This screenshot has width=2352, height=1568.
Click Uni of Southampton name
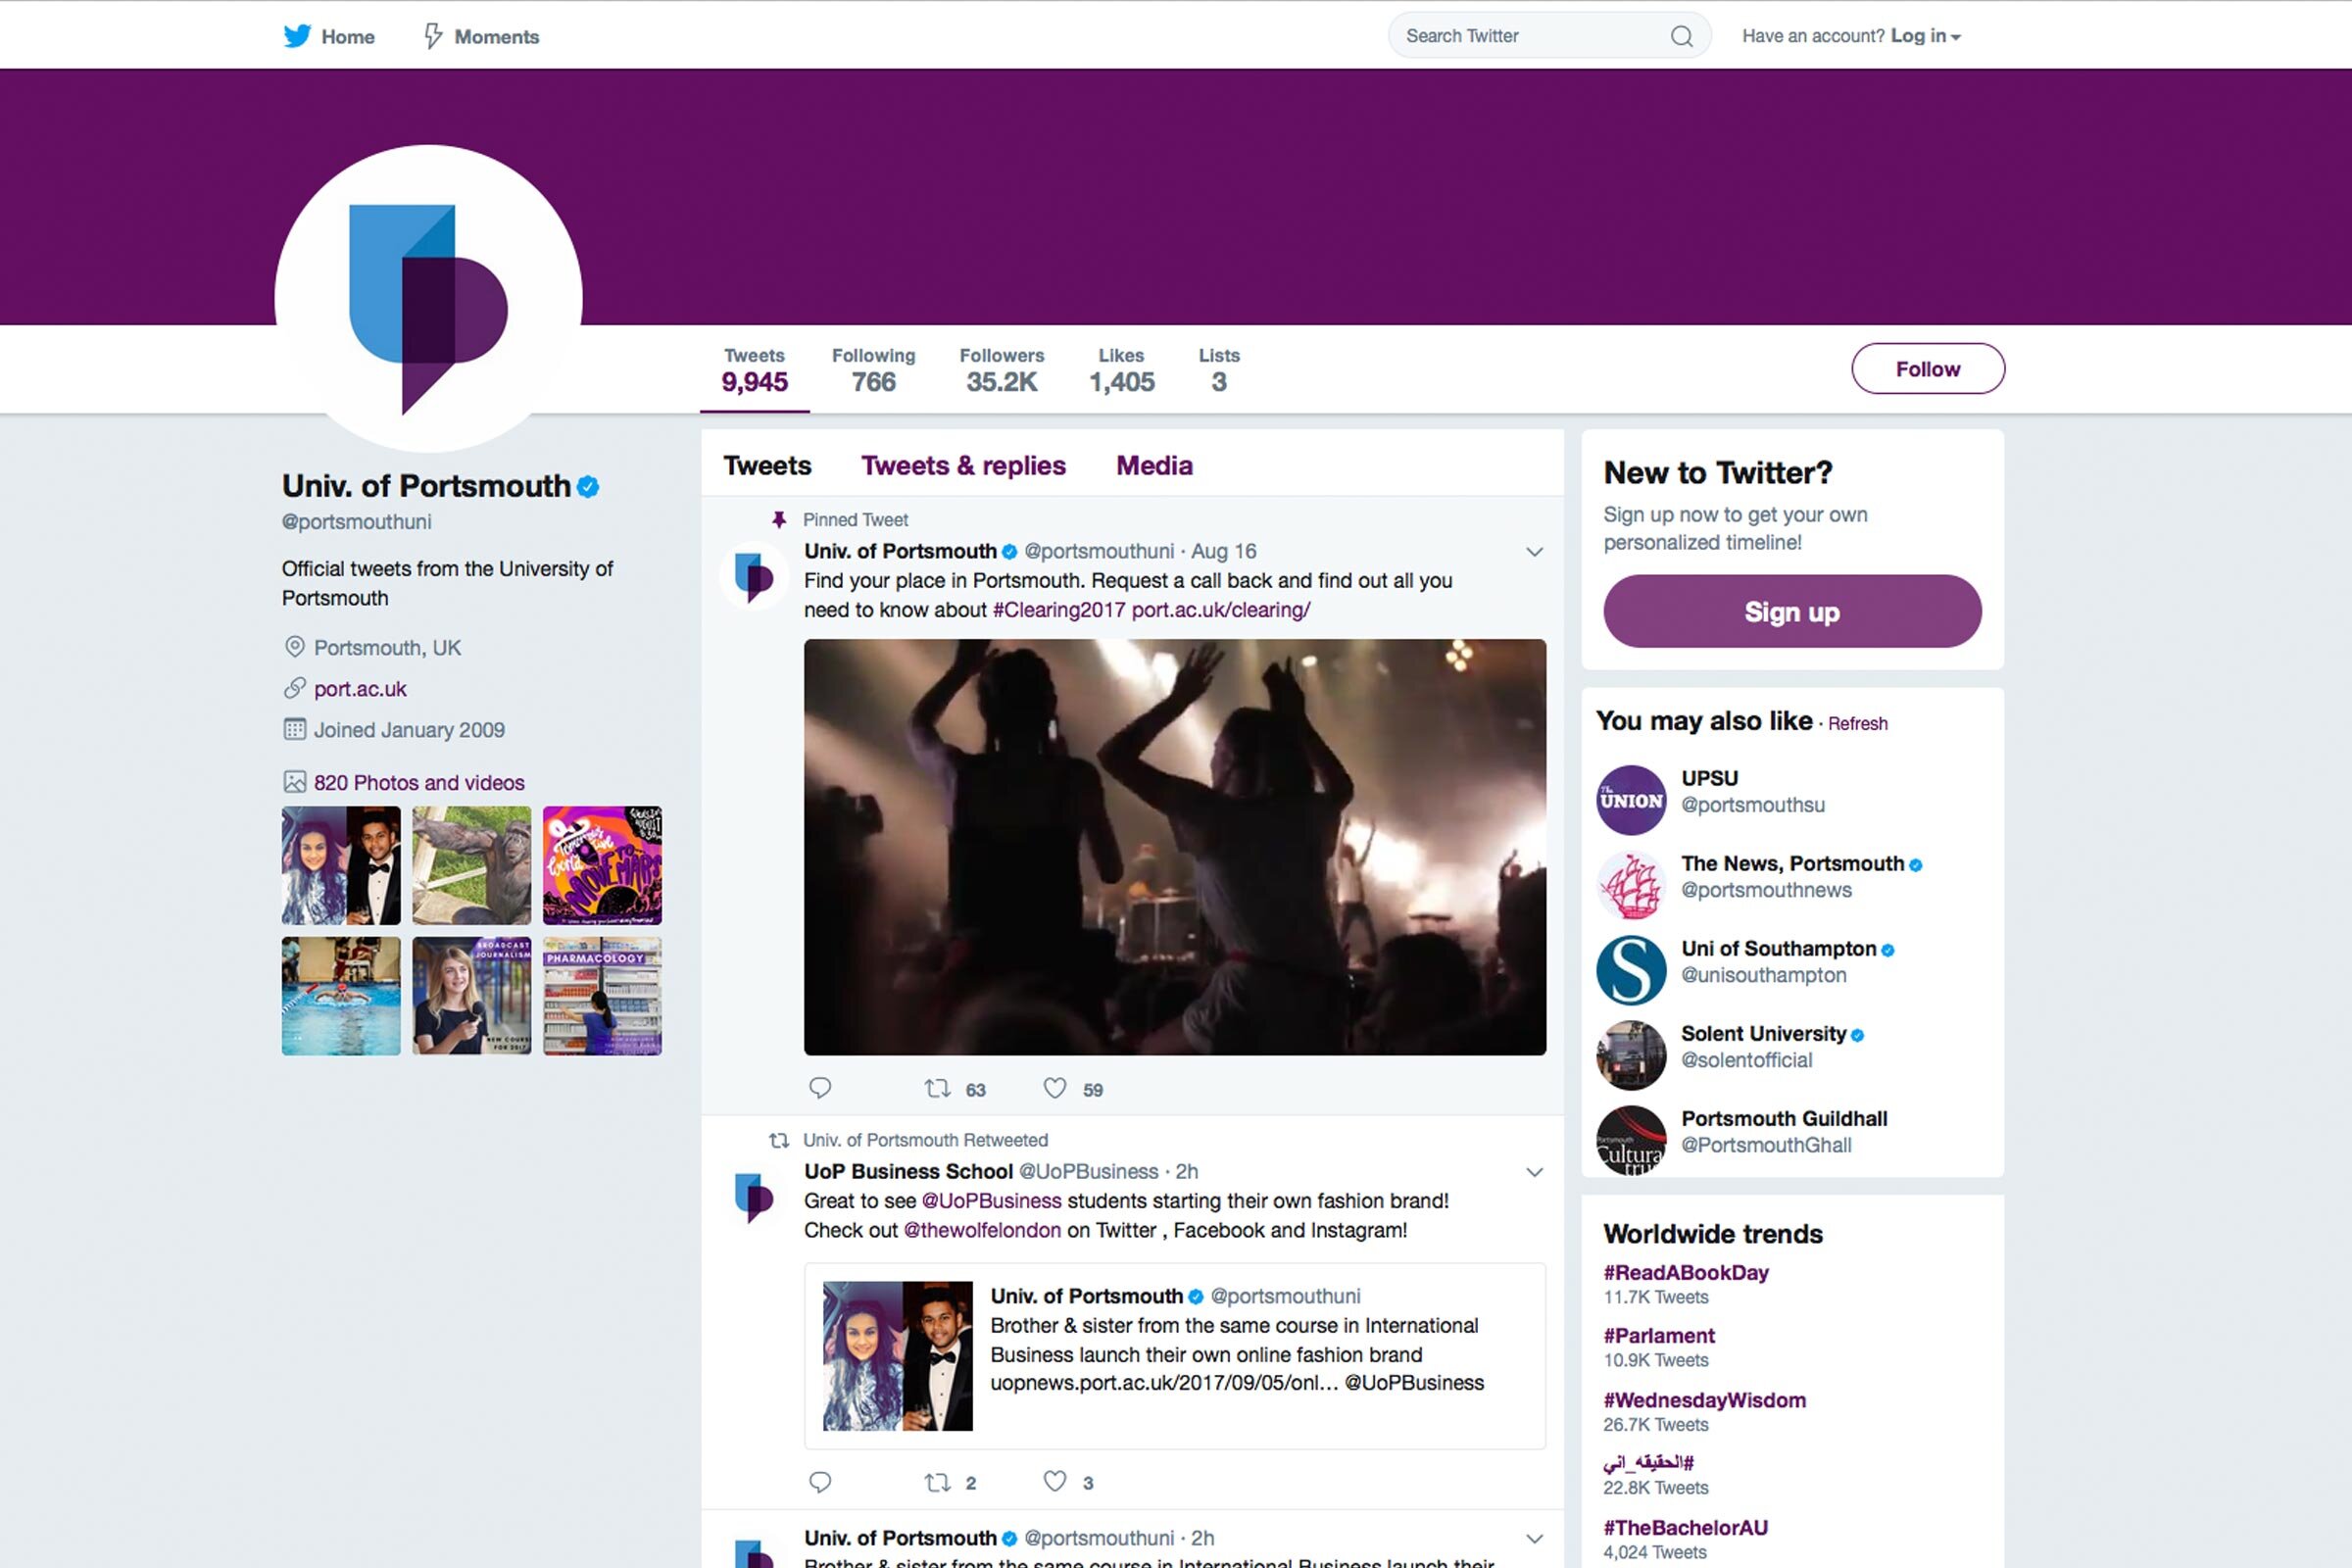pos(1778,948)
